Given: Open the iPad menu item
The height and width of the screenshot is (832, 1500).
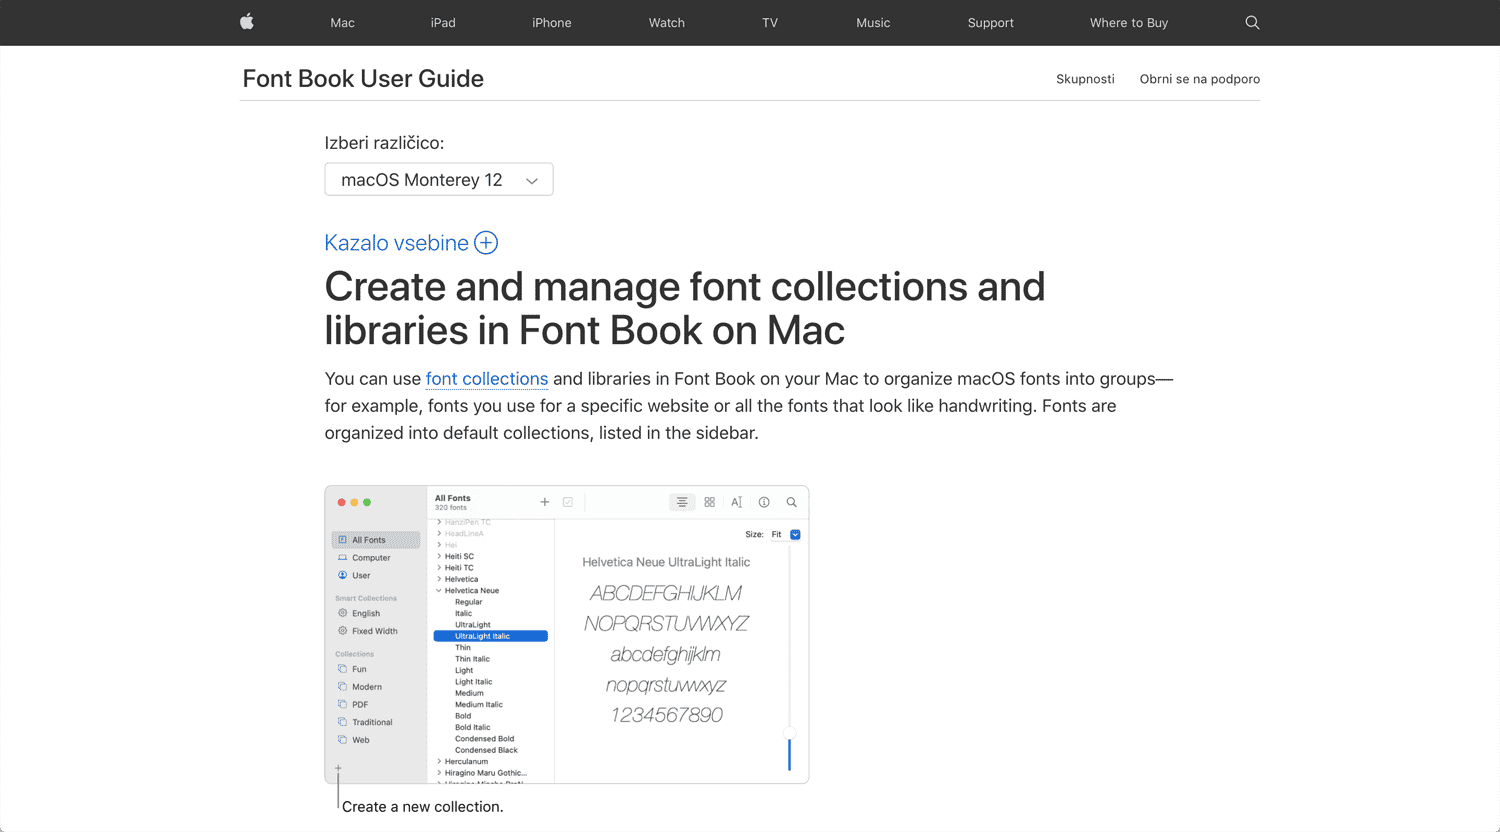Looking at the screenshot, I should pos(443,23).
